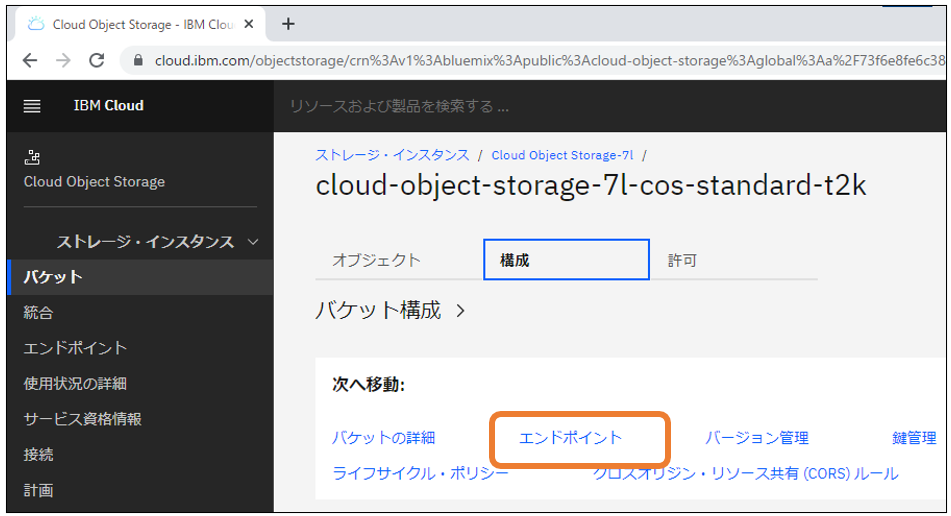Open the IBM Cloud hamburger menu
951x516 pixels.
tap(32, 106)
